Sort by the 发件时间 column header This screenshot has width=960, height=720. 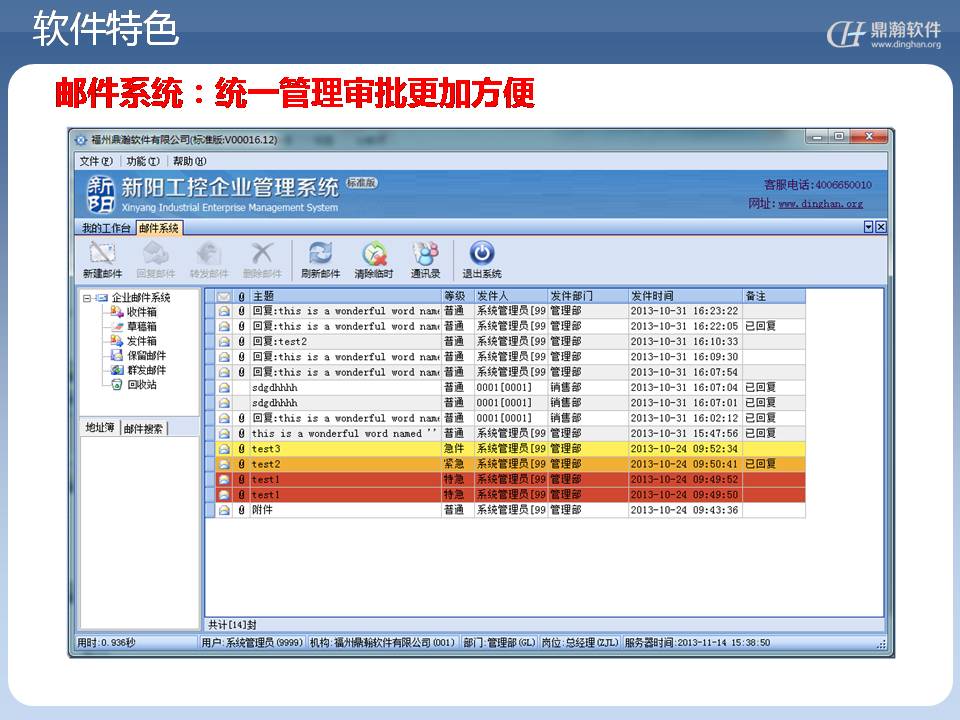(x=686, y=296)
